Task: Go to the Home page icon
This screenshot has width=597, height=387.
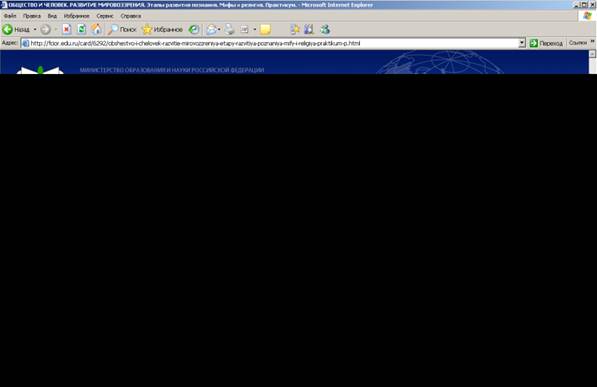Action: 96,29
